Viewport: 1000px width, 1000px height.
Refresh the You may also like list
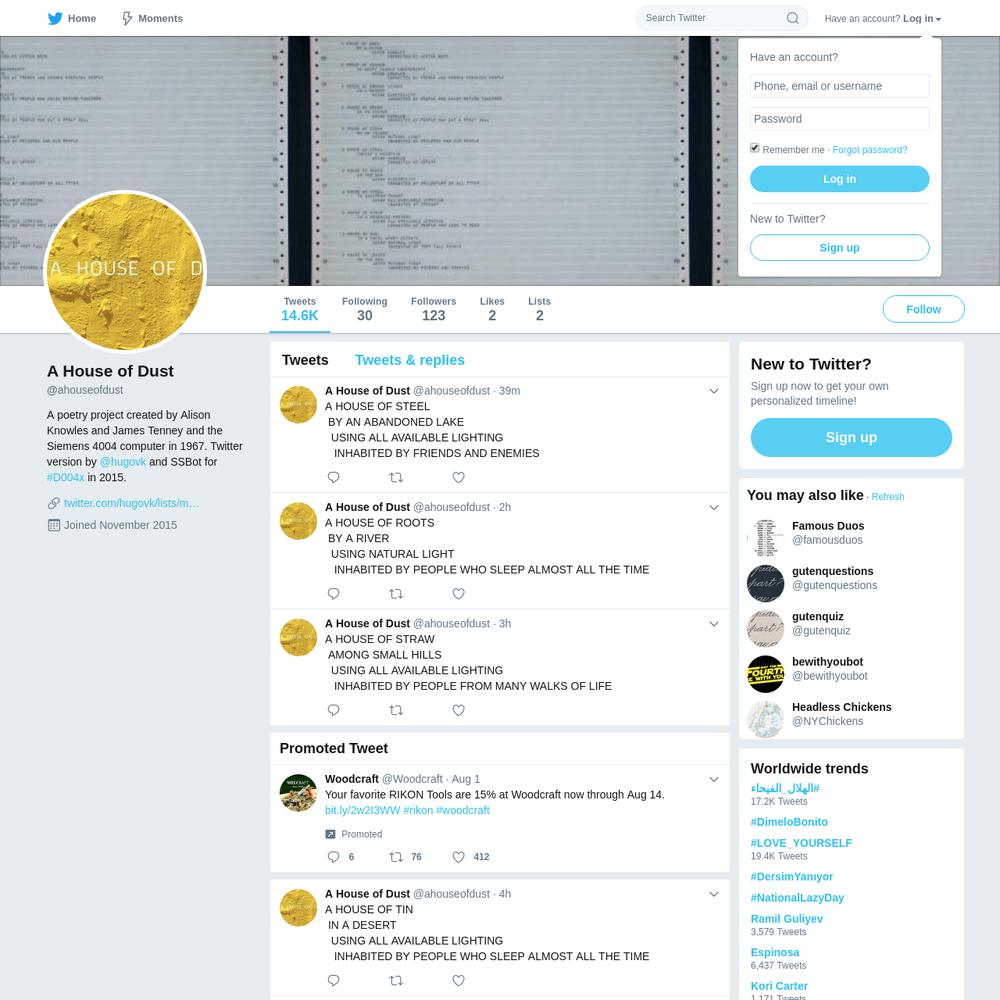887,497
